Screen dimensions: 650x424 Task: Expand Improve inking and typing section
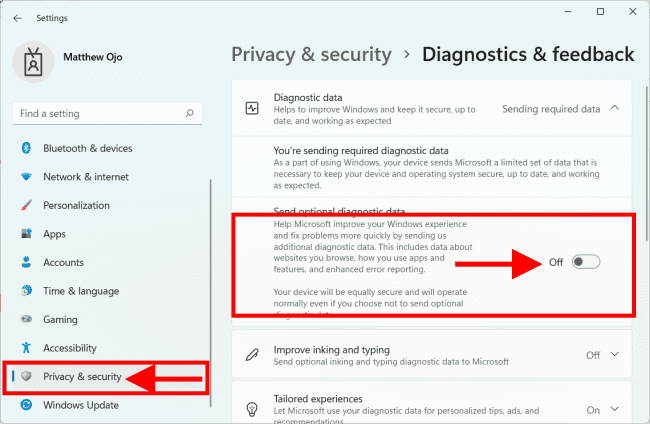[614, 355]
